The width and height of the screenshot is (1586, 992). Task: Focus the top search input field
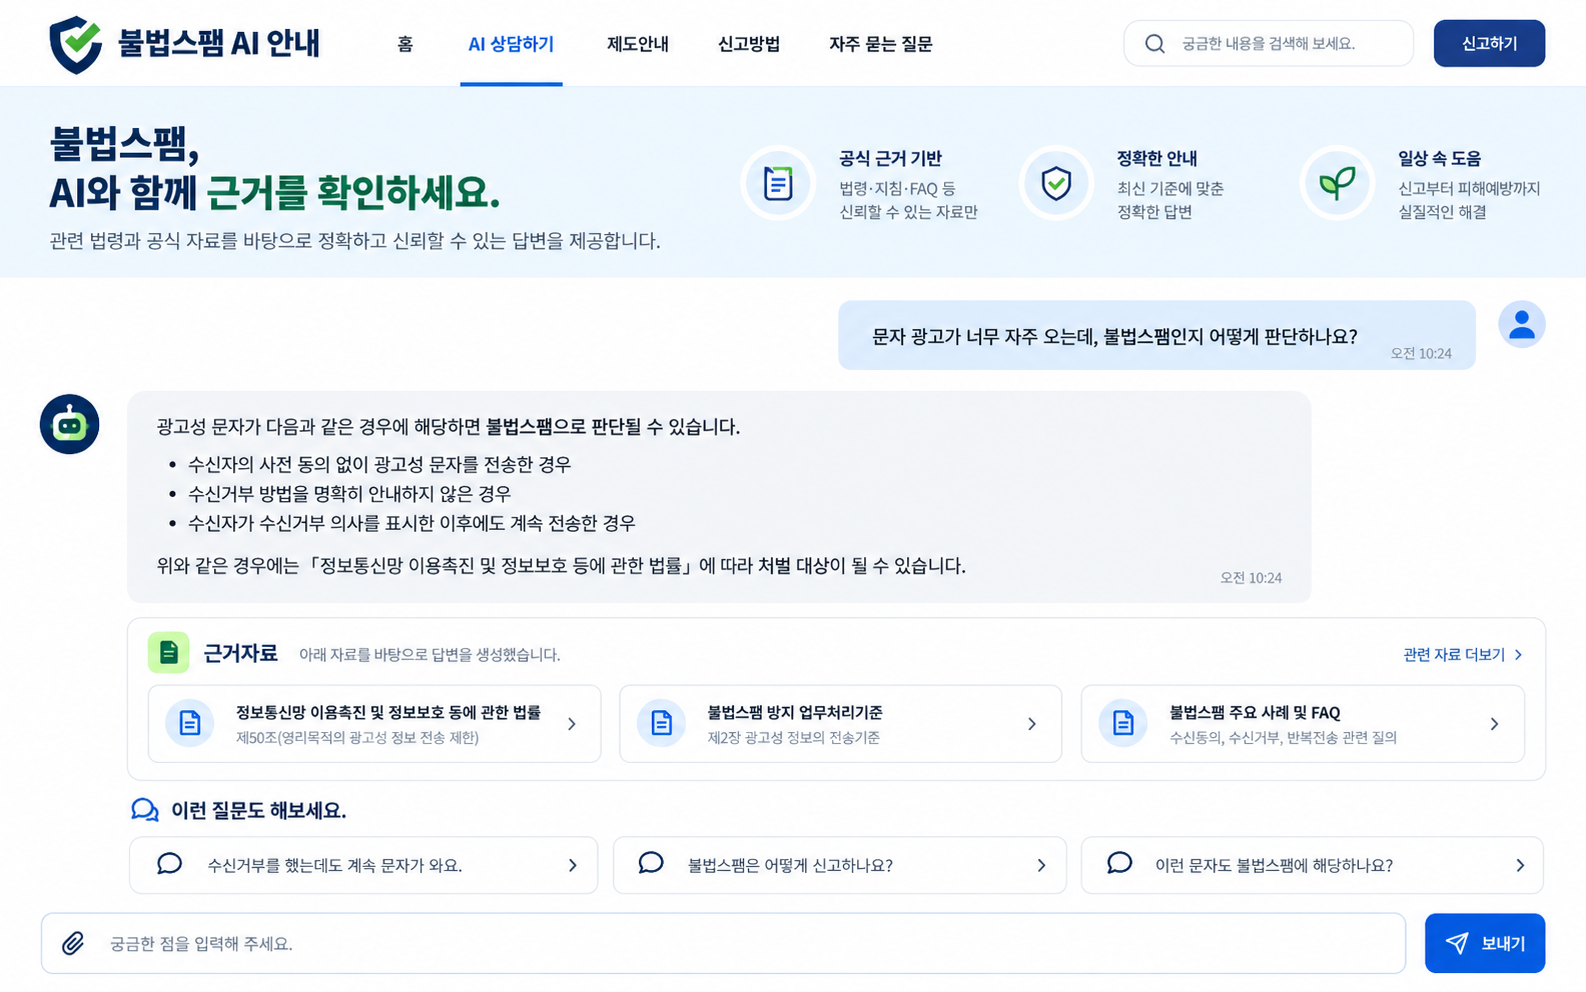click(1268, 43)
